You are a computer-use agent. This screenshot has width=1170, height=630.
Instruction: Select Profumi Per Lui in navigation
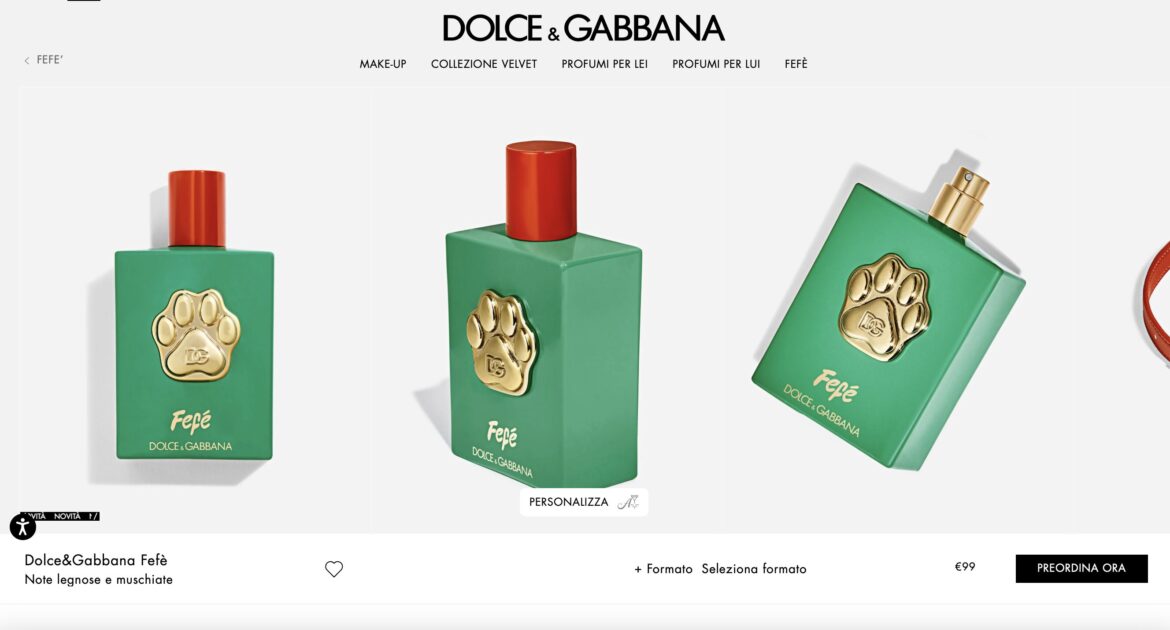pos(716,64)
